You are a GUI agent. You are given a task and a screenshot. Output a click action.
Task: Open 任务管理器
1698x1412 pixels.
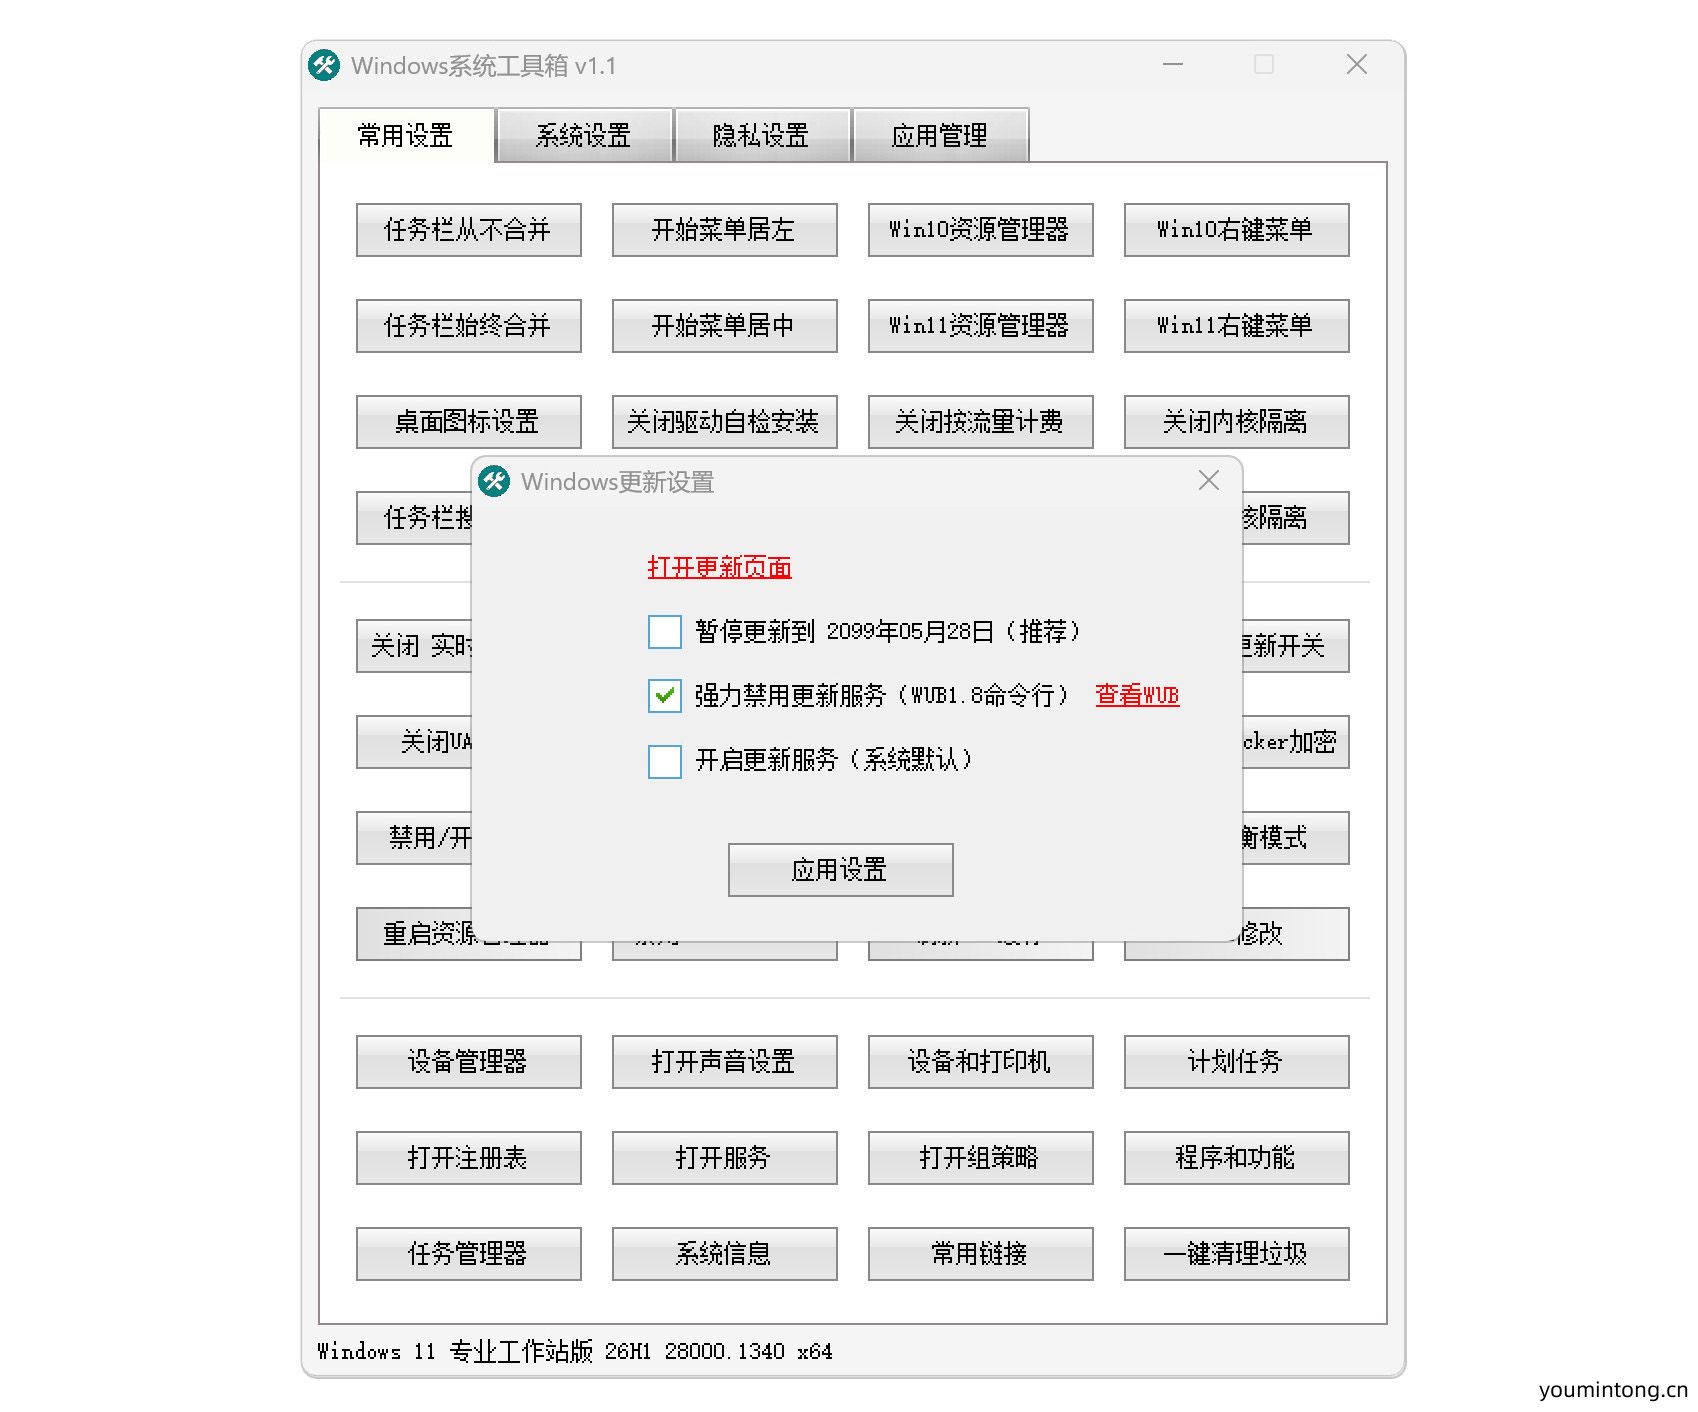click(467, 1254)
